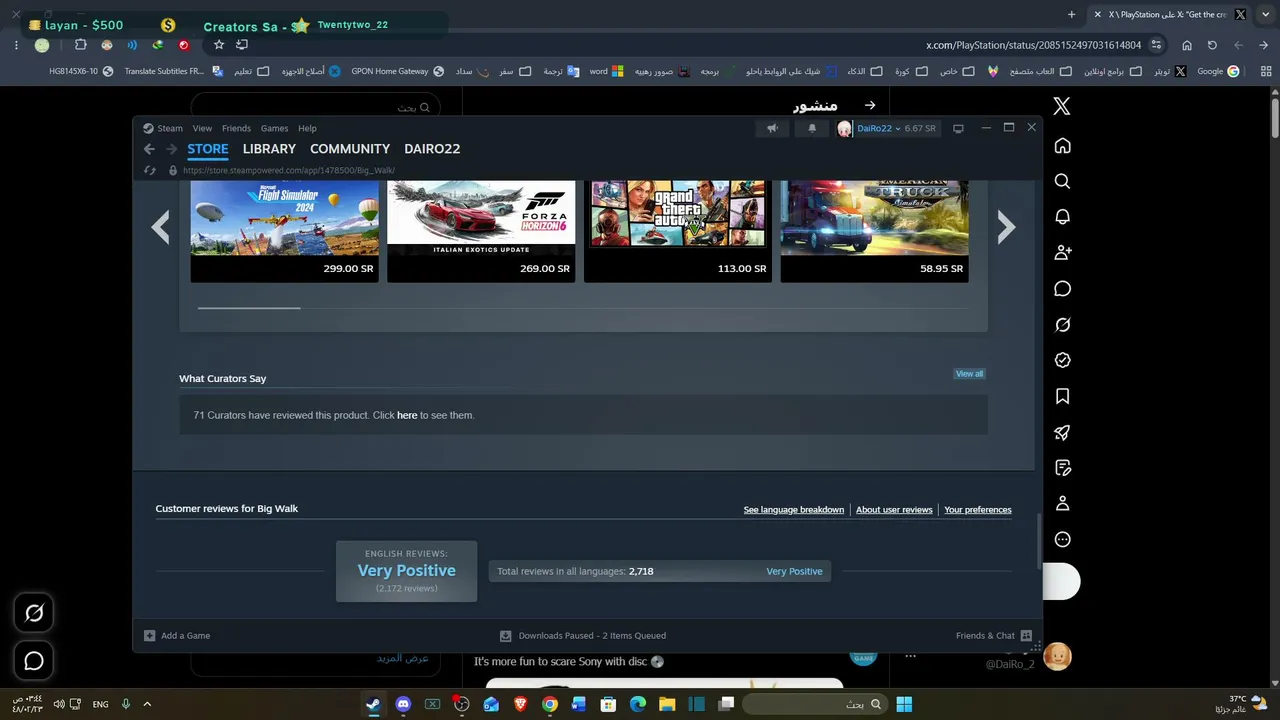Click the Add a Game plus icon
This screenshot has width=1280, height=720.
coord(150,635)
